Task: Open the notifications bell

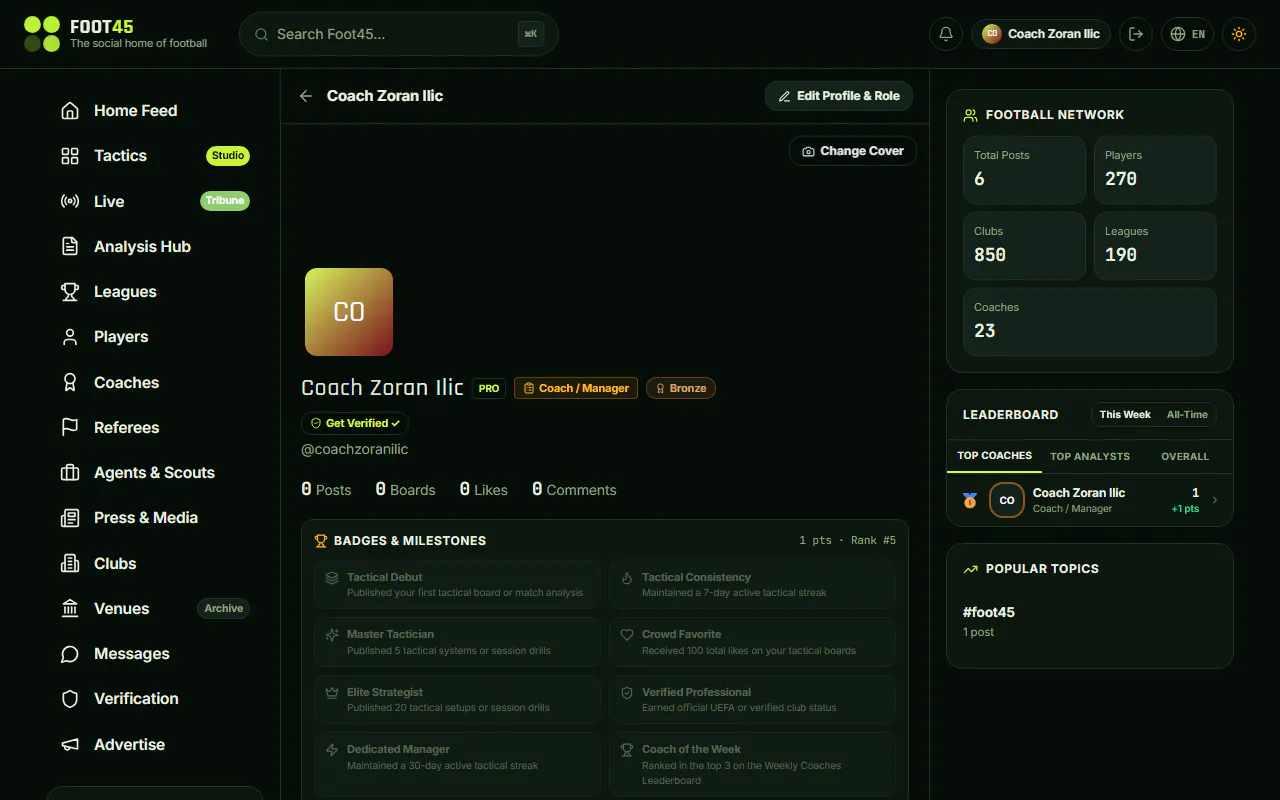Action: click(946, 34)
